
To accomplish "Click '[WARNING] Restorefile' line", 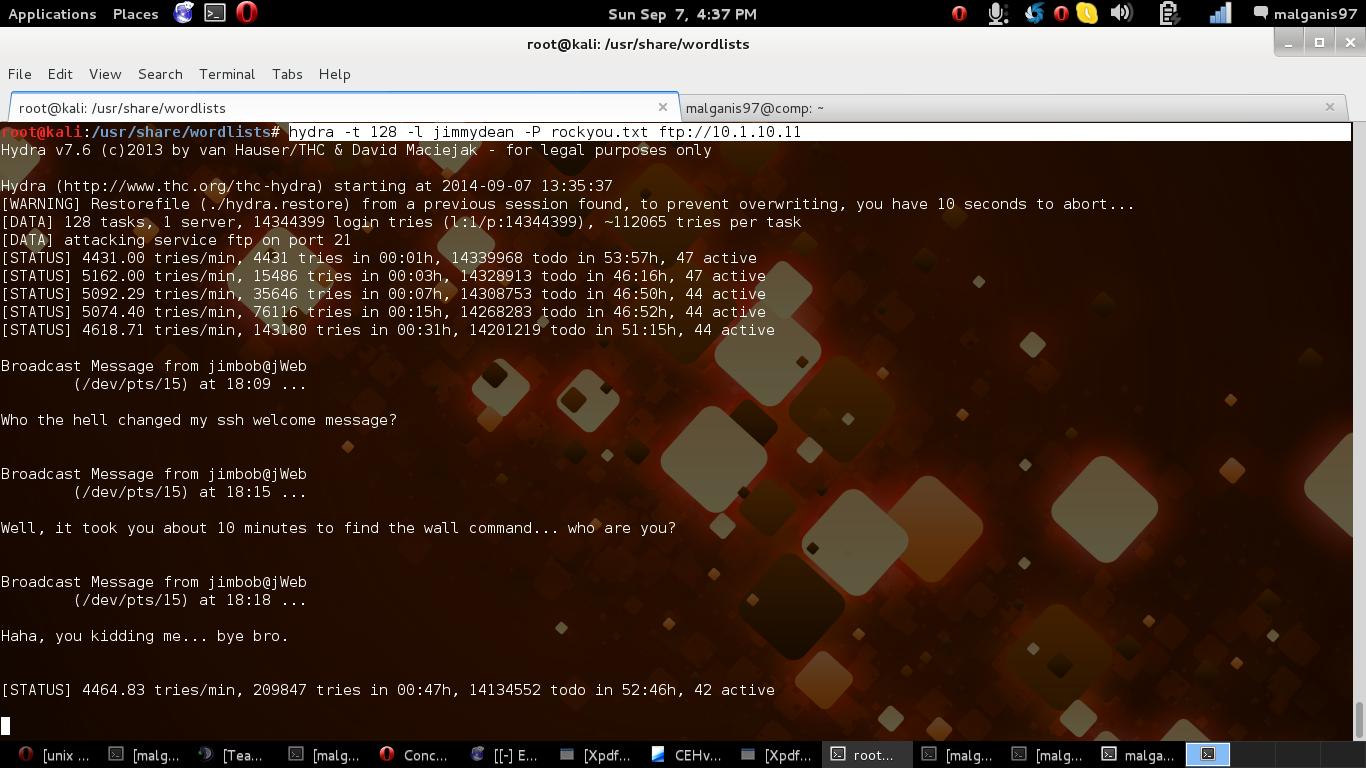I will (568, 204).
